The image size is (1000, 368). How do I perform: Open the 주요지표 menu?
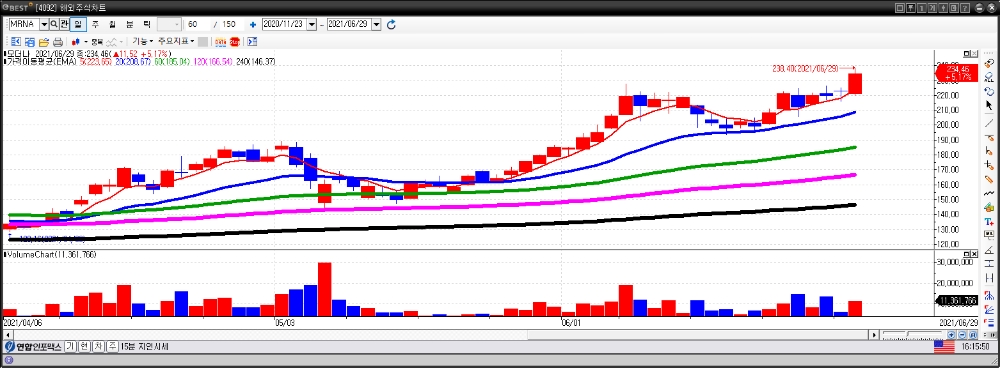tap(176, 41)
